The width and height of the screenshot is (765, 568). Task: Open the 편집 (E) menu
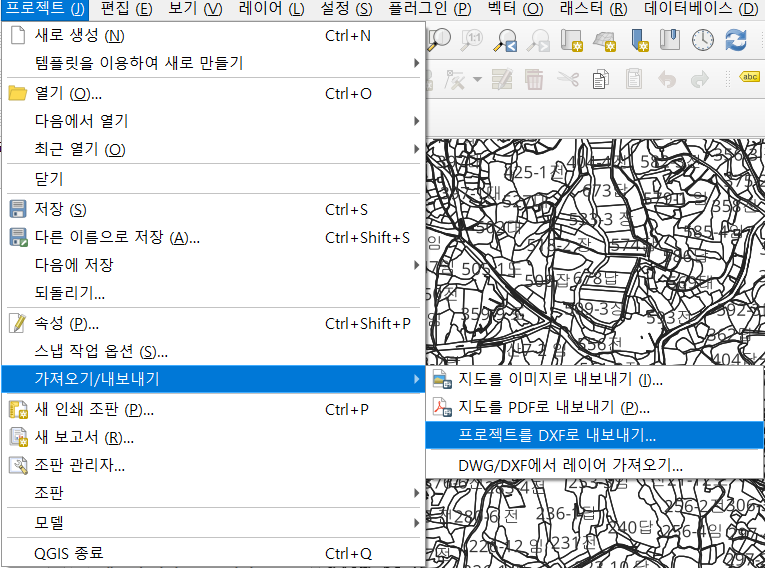[x=127, y=9]
